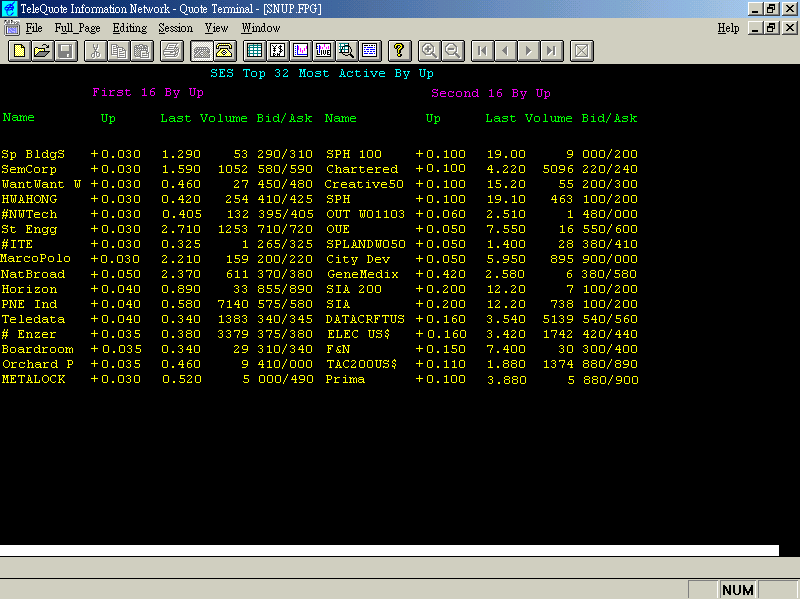
Task: Select the Chartered stock name
Action: pos(362,169)
